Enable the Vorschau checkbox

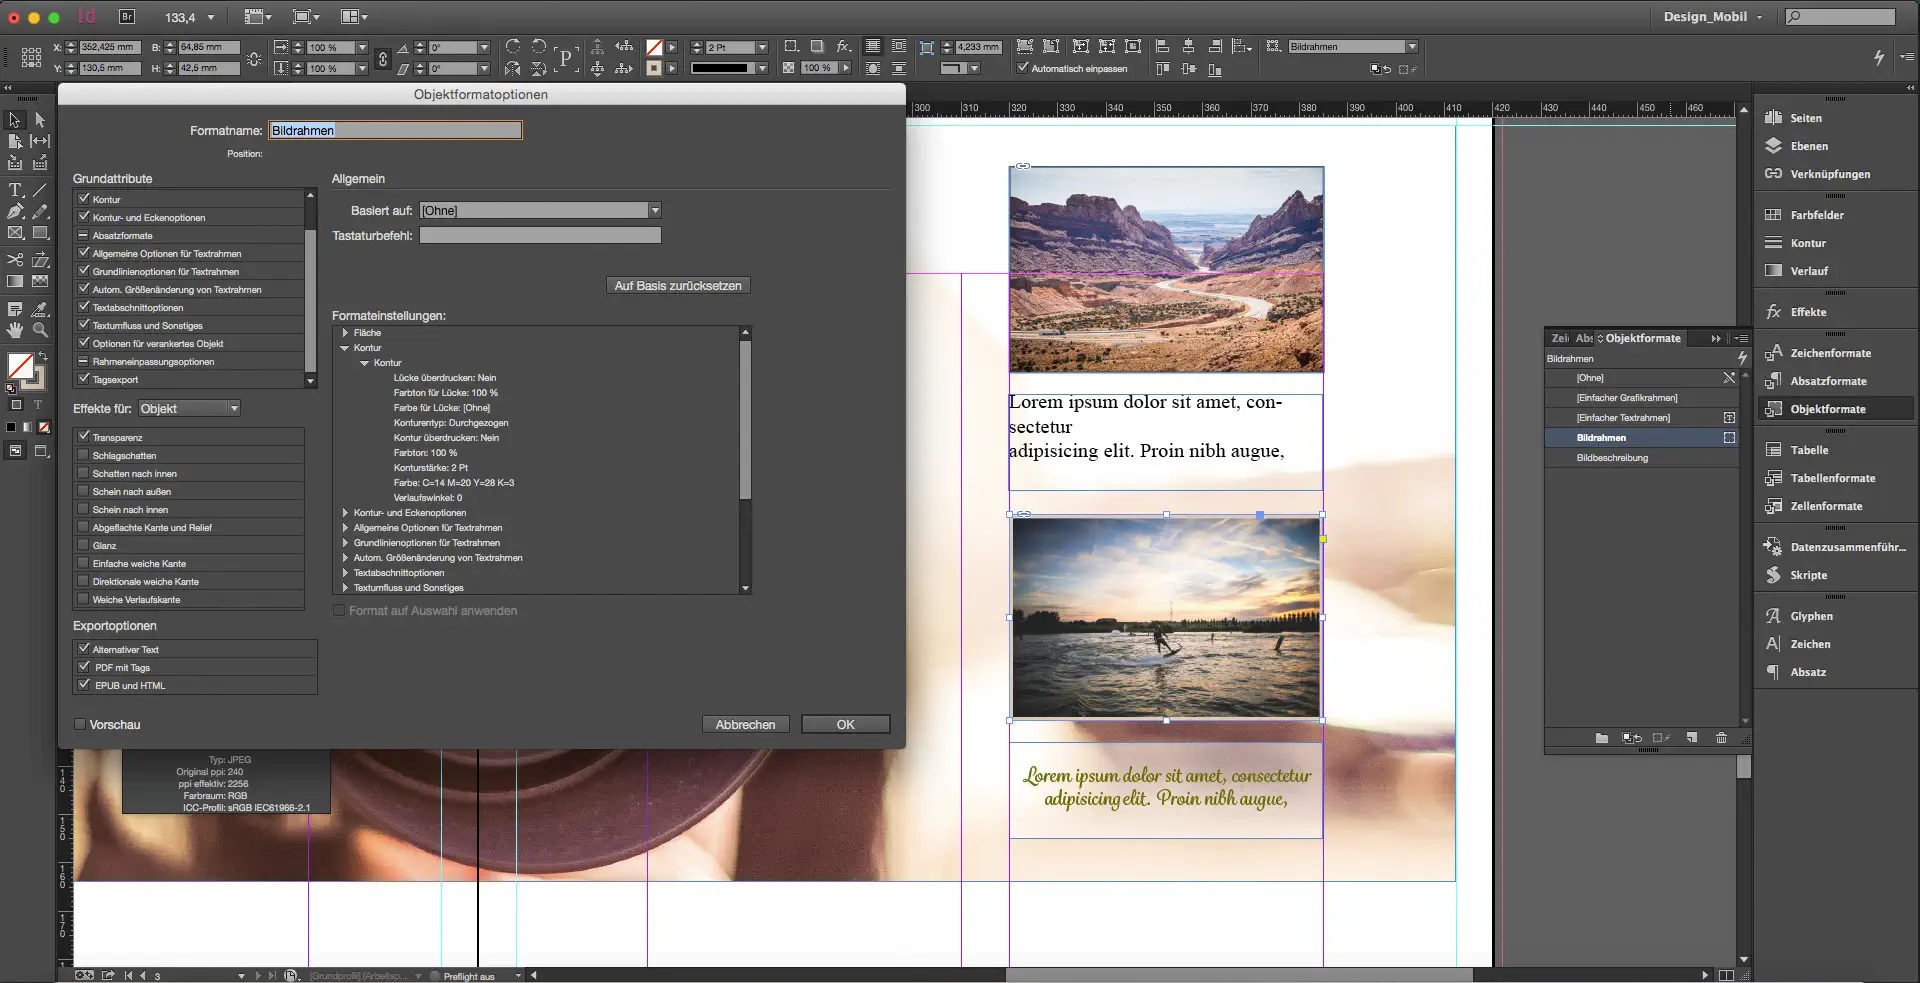click(x=79, y=724)
